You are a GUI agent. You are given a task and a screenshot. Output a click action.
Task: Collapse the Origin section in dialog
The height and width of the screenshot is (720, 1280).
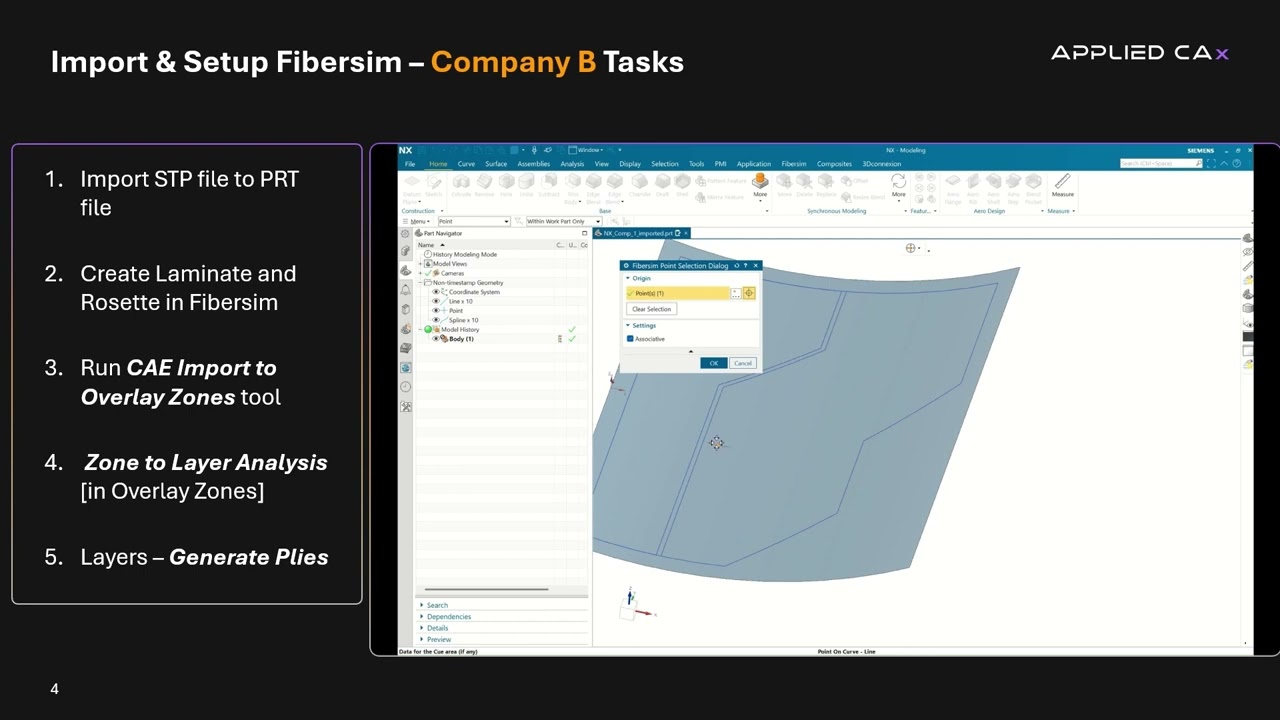coord(628,278)
